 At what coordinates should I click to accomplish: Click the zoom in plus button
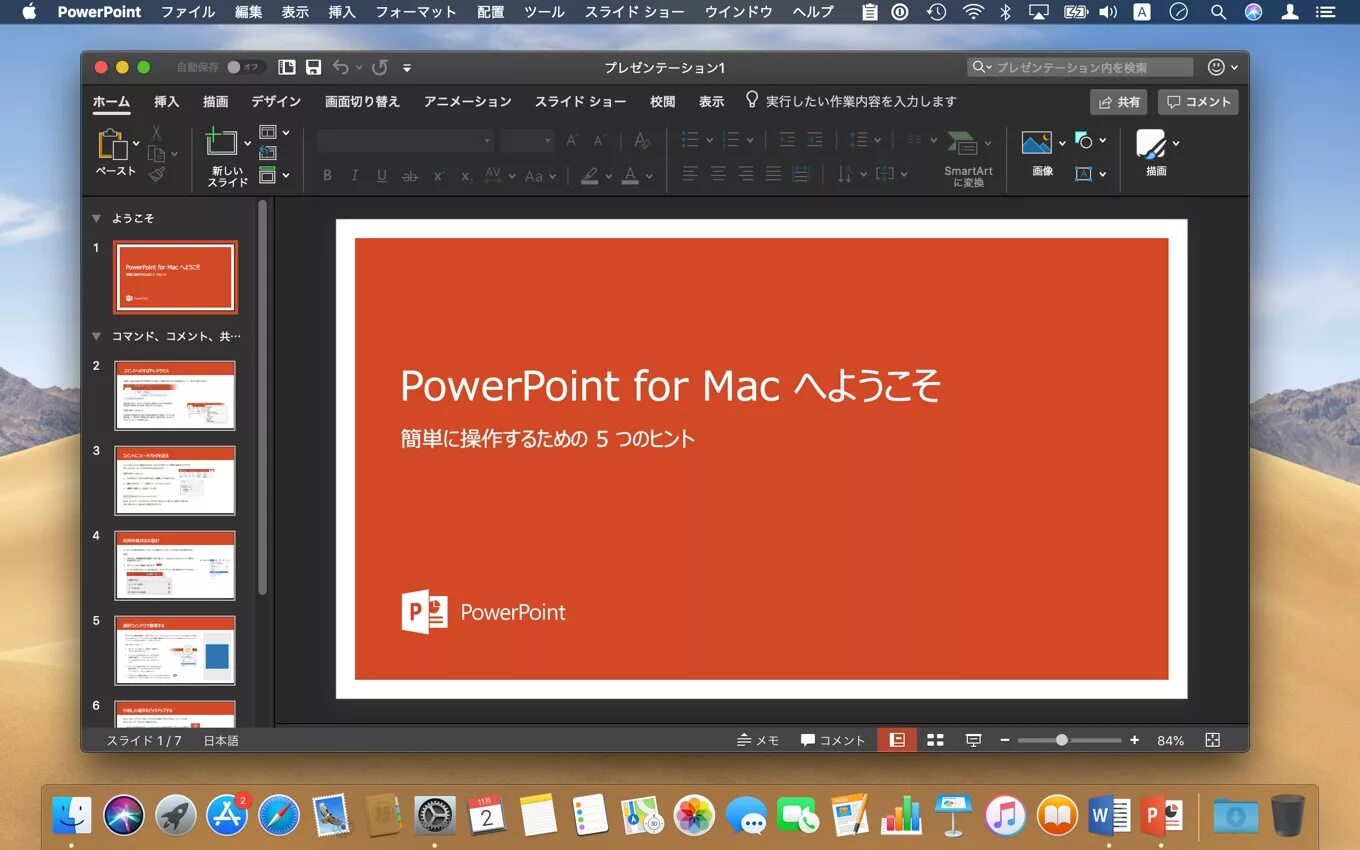[x=1134, y=740]
